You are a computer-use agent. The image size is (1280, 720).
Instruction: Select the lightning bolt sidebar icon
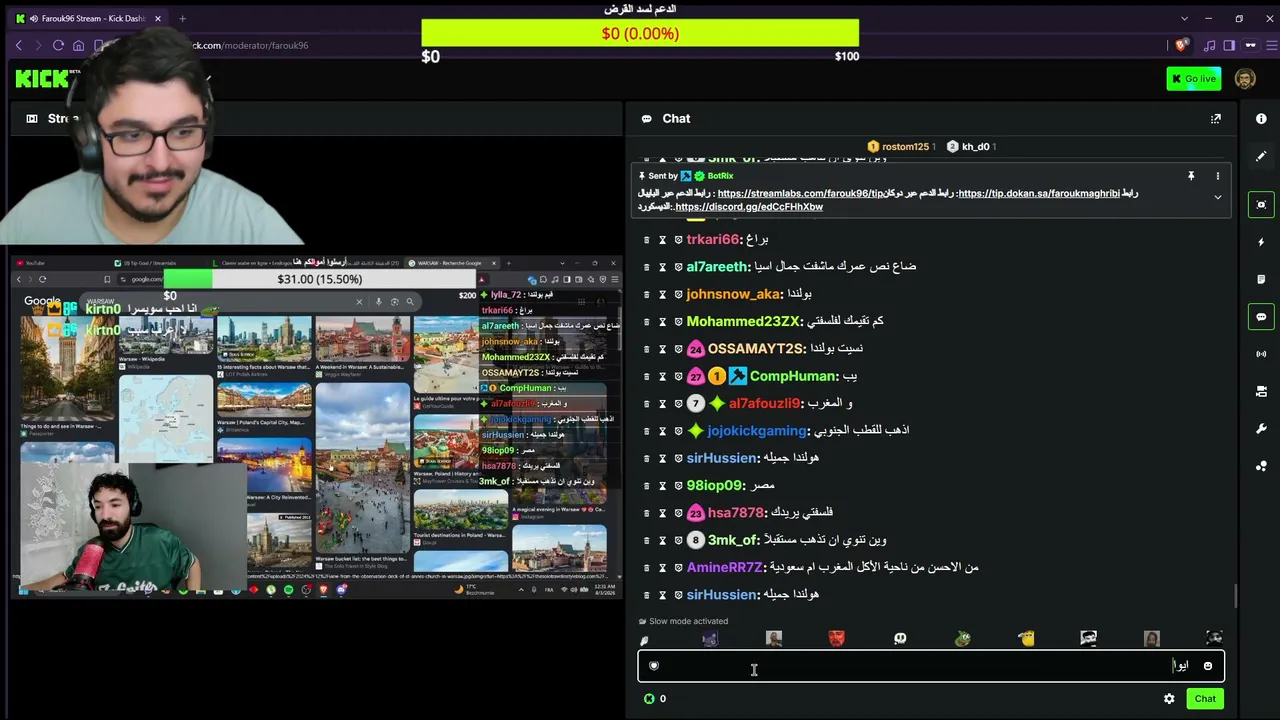[x=1261, y=242]
